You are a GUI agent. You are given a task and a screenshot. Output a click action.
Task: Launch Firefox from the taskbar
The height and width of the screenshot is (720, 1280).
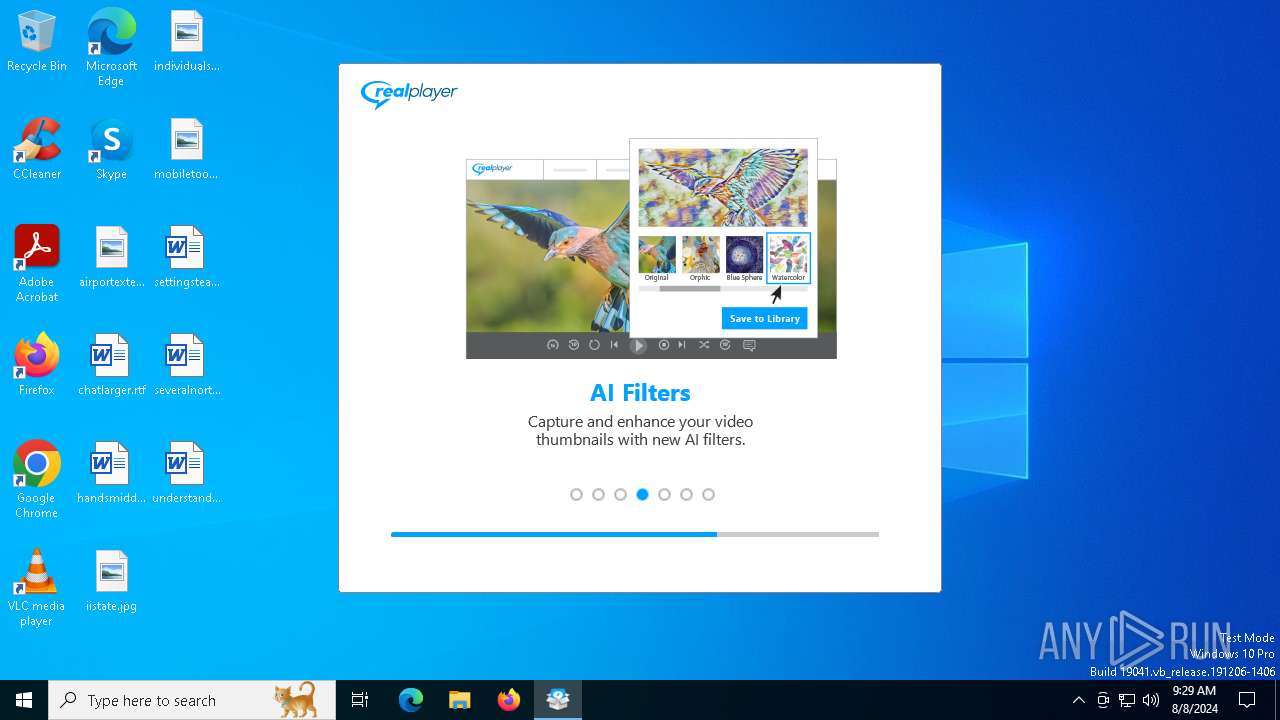click(509, 700)
